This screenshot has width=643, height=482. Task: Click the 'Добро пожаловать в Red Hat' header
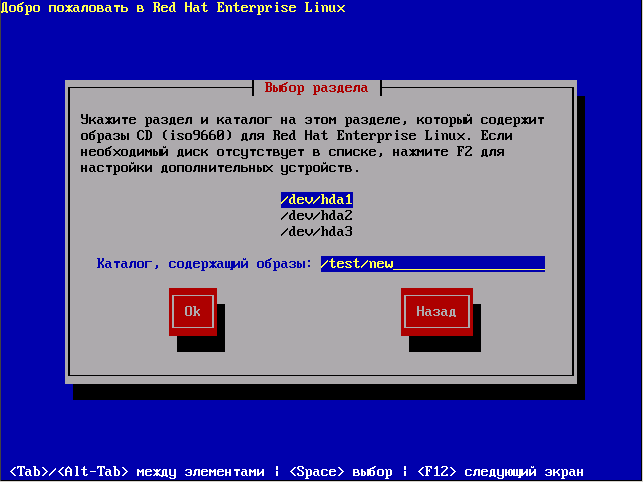pos(105,8)
